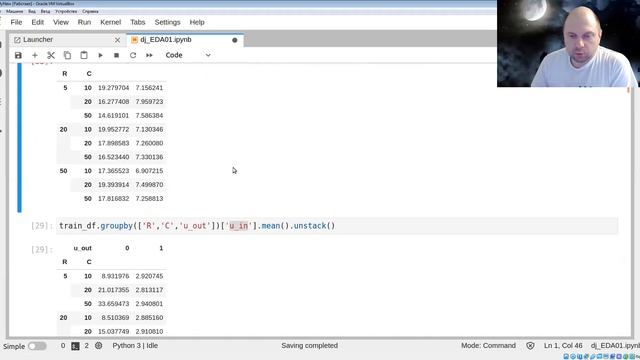Viewport: 640px width, 360px height.
Task: Toggle Simple interface mode switch
Action: tap(37, 346)
